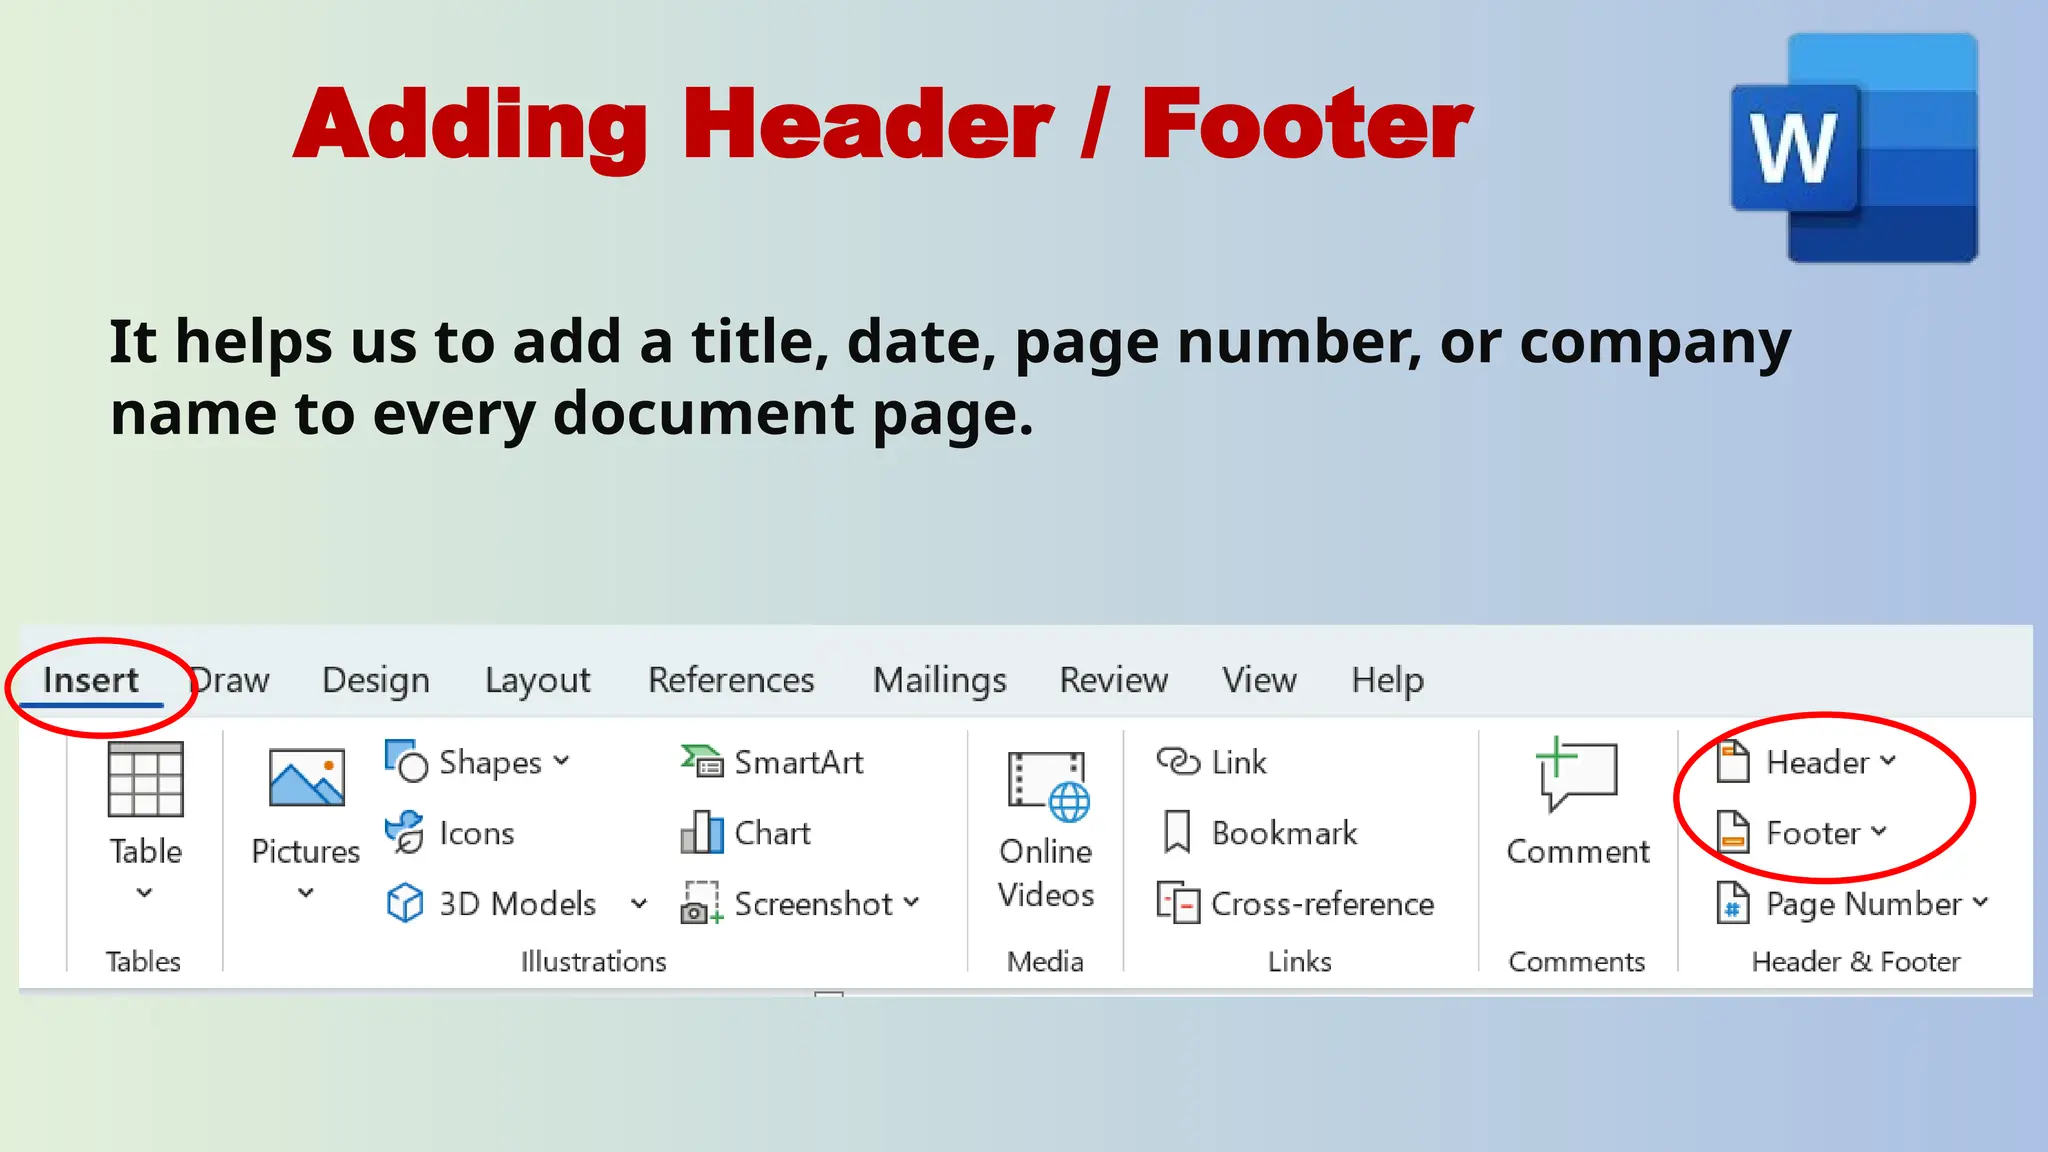
Task: Open the Mailings tab
Action: pos(939,680)
